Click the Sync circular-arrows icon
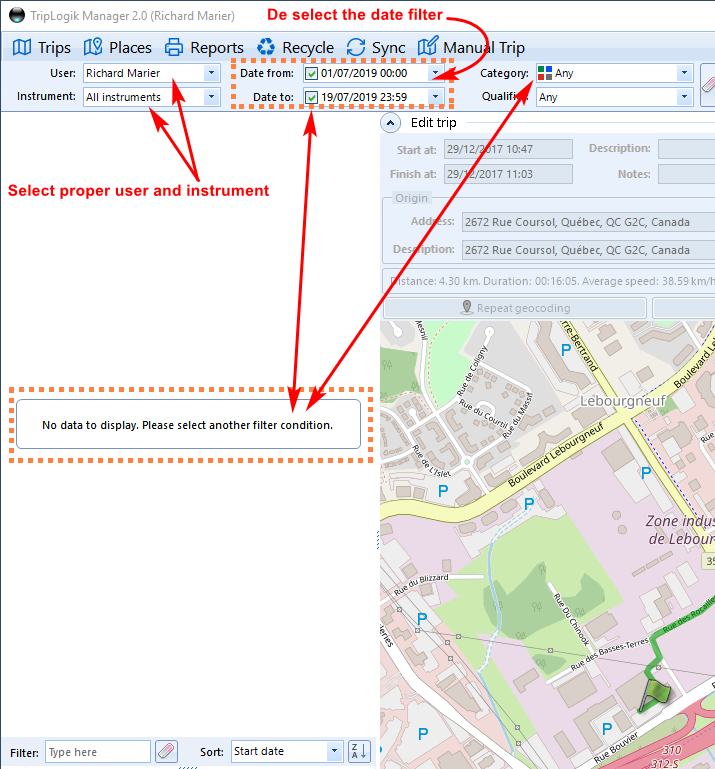 click(356, 48)
